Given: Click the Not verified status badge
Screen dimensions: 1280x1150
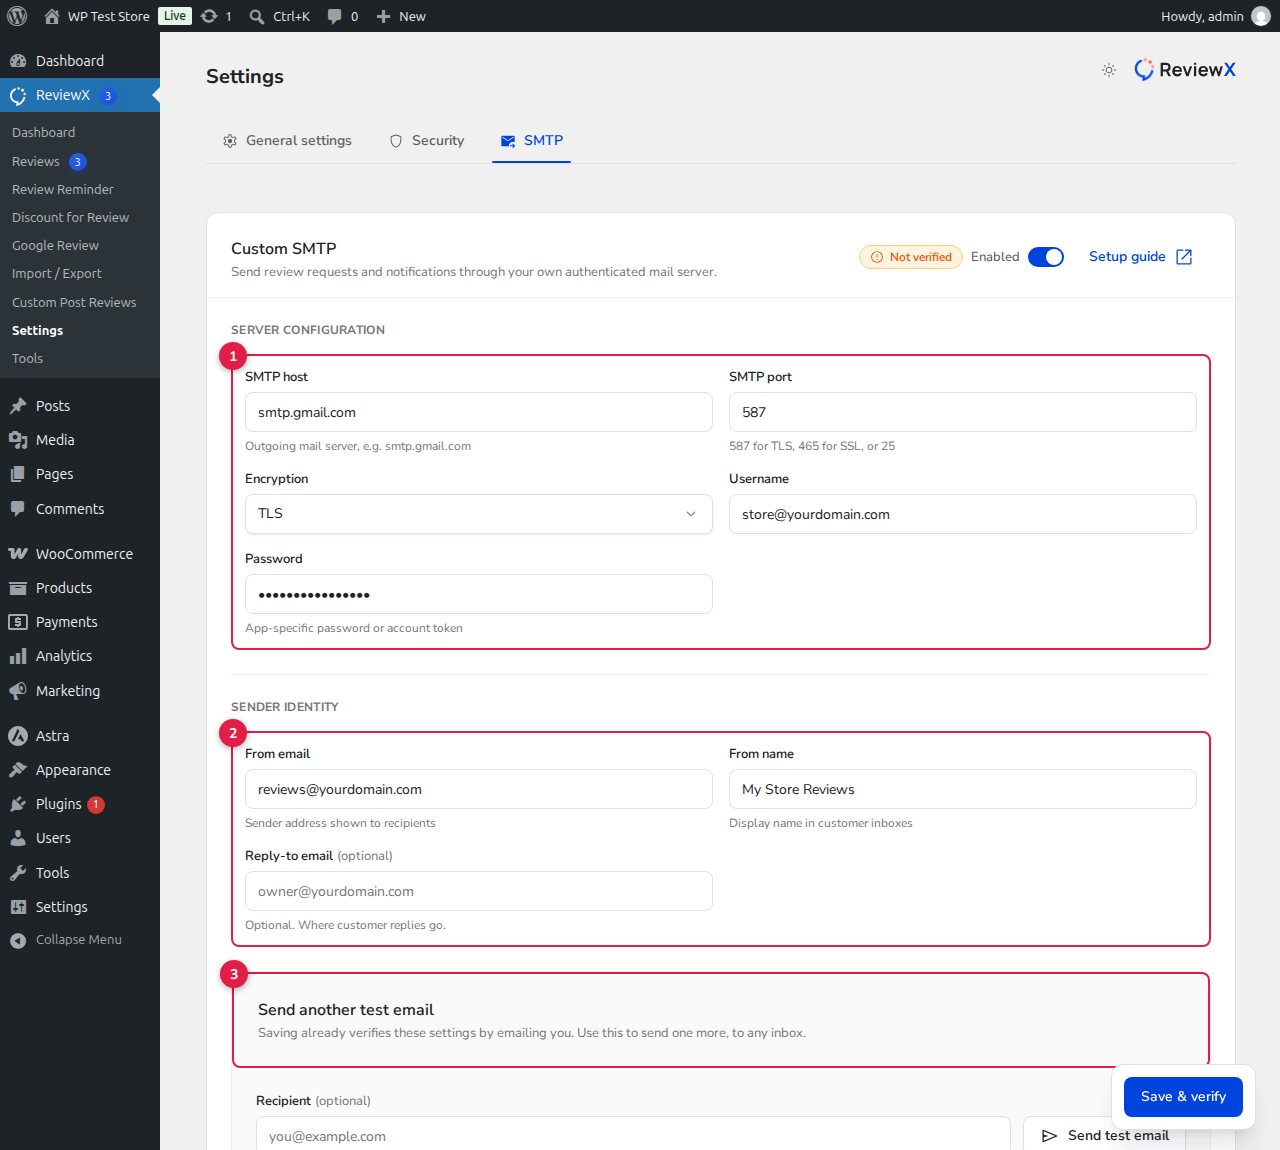Looking at the screenshot, I should coord(911,257).
